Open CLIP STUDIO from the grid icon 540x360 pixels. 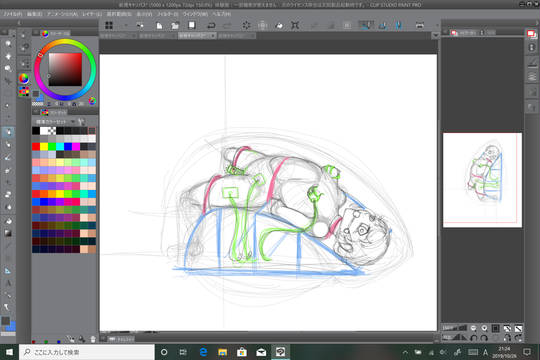[x=109, y=25]
